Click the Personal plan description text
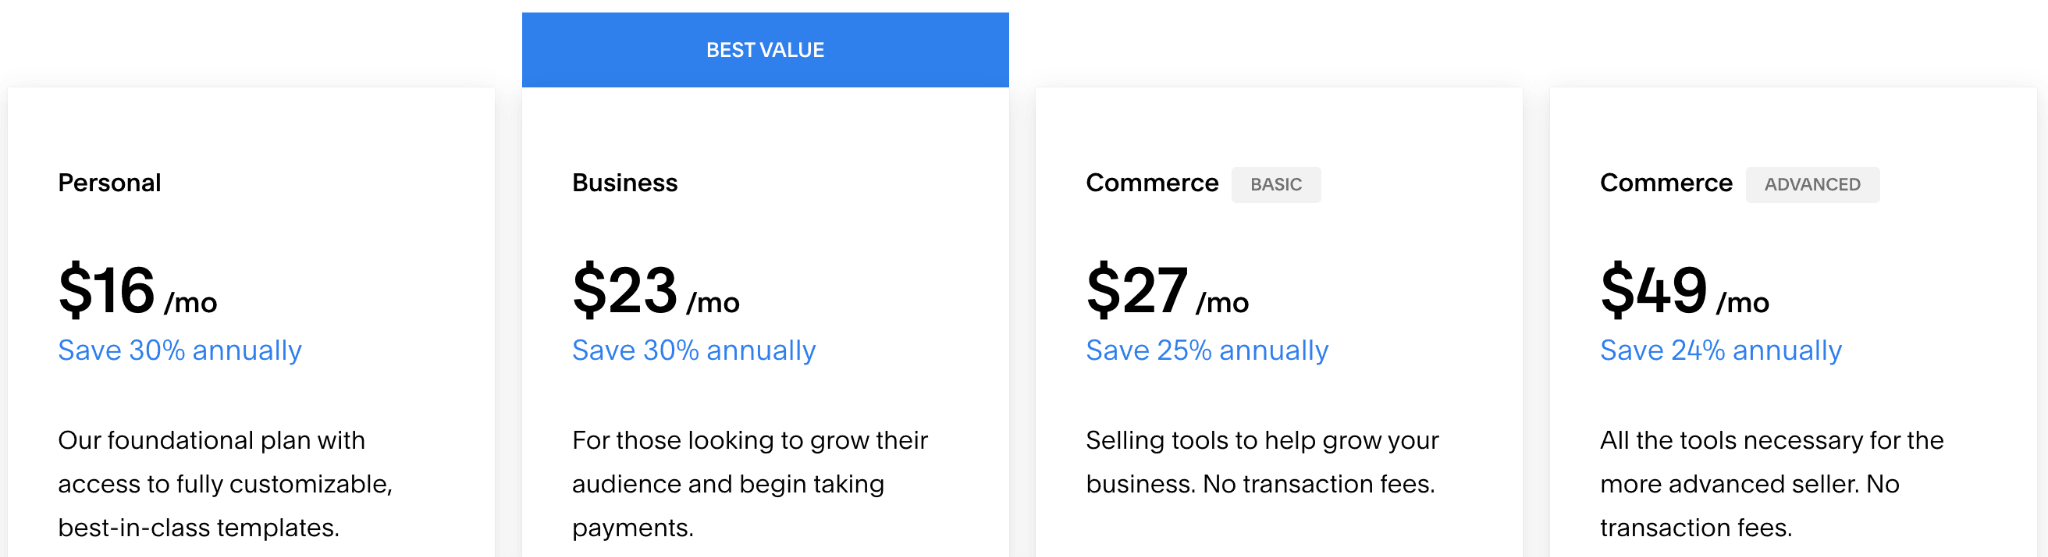Image resolution: width=2048 pixels, height=557 pixels. [225, 484]
